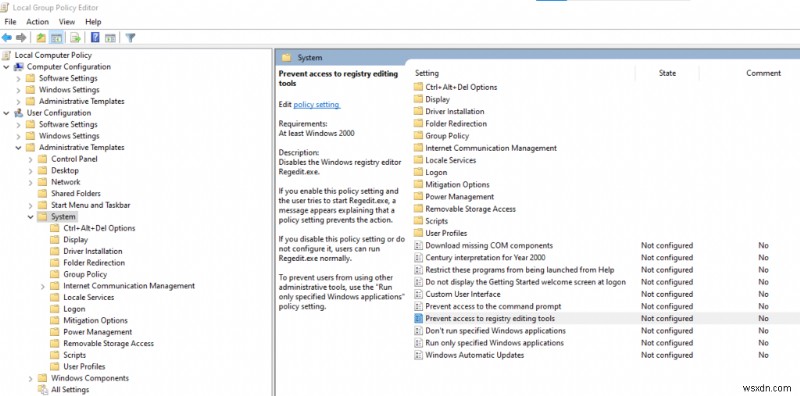Viewport: 800px width, 396px height.
Task: Open the Display folder in the settings list
Action: coord(437,100)
